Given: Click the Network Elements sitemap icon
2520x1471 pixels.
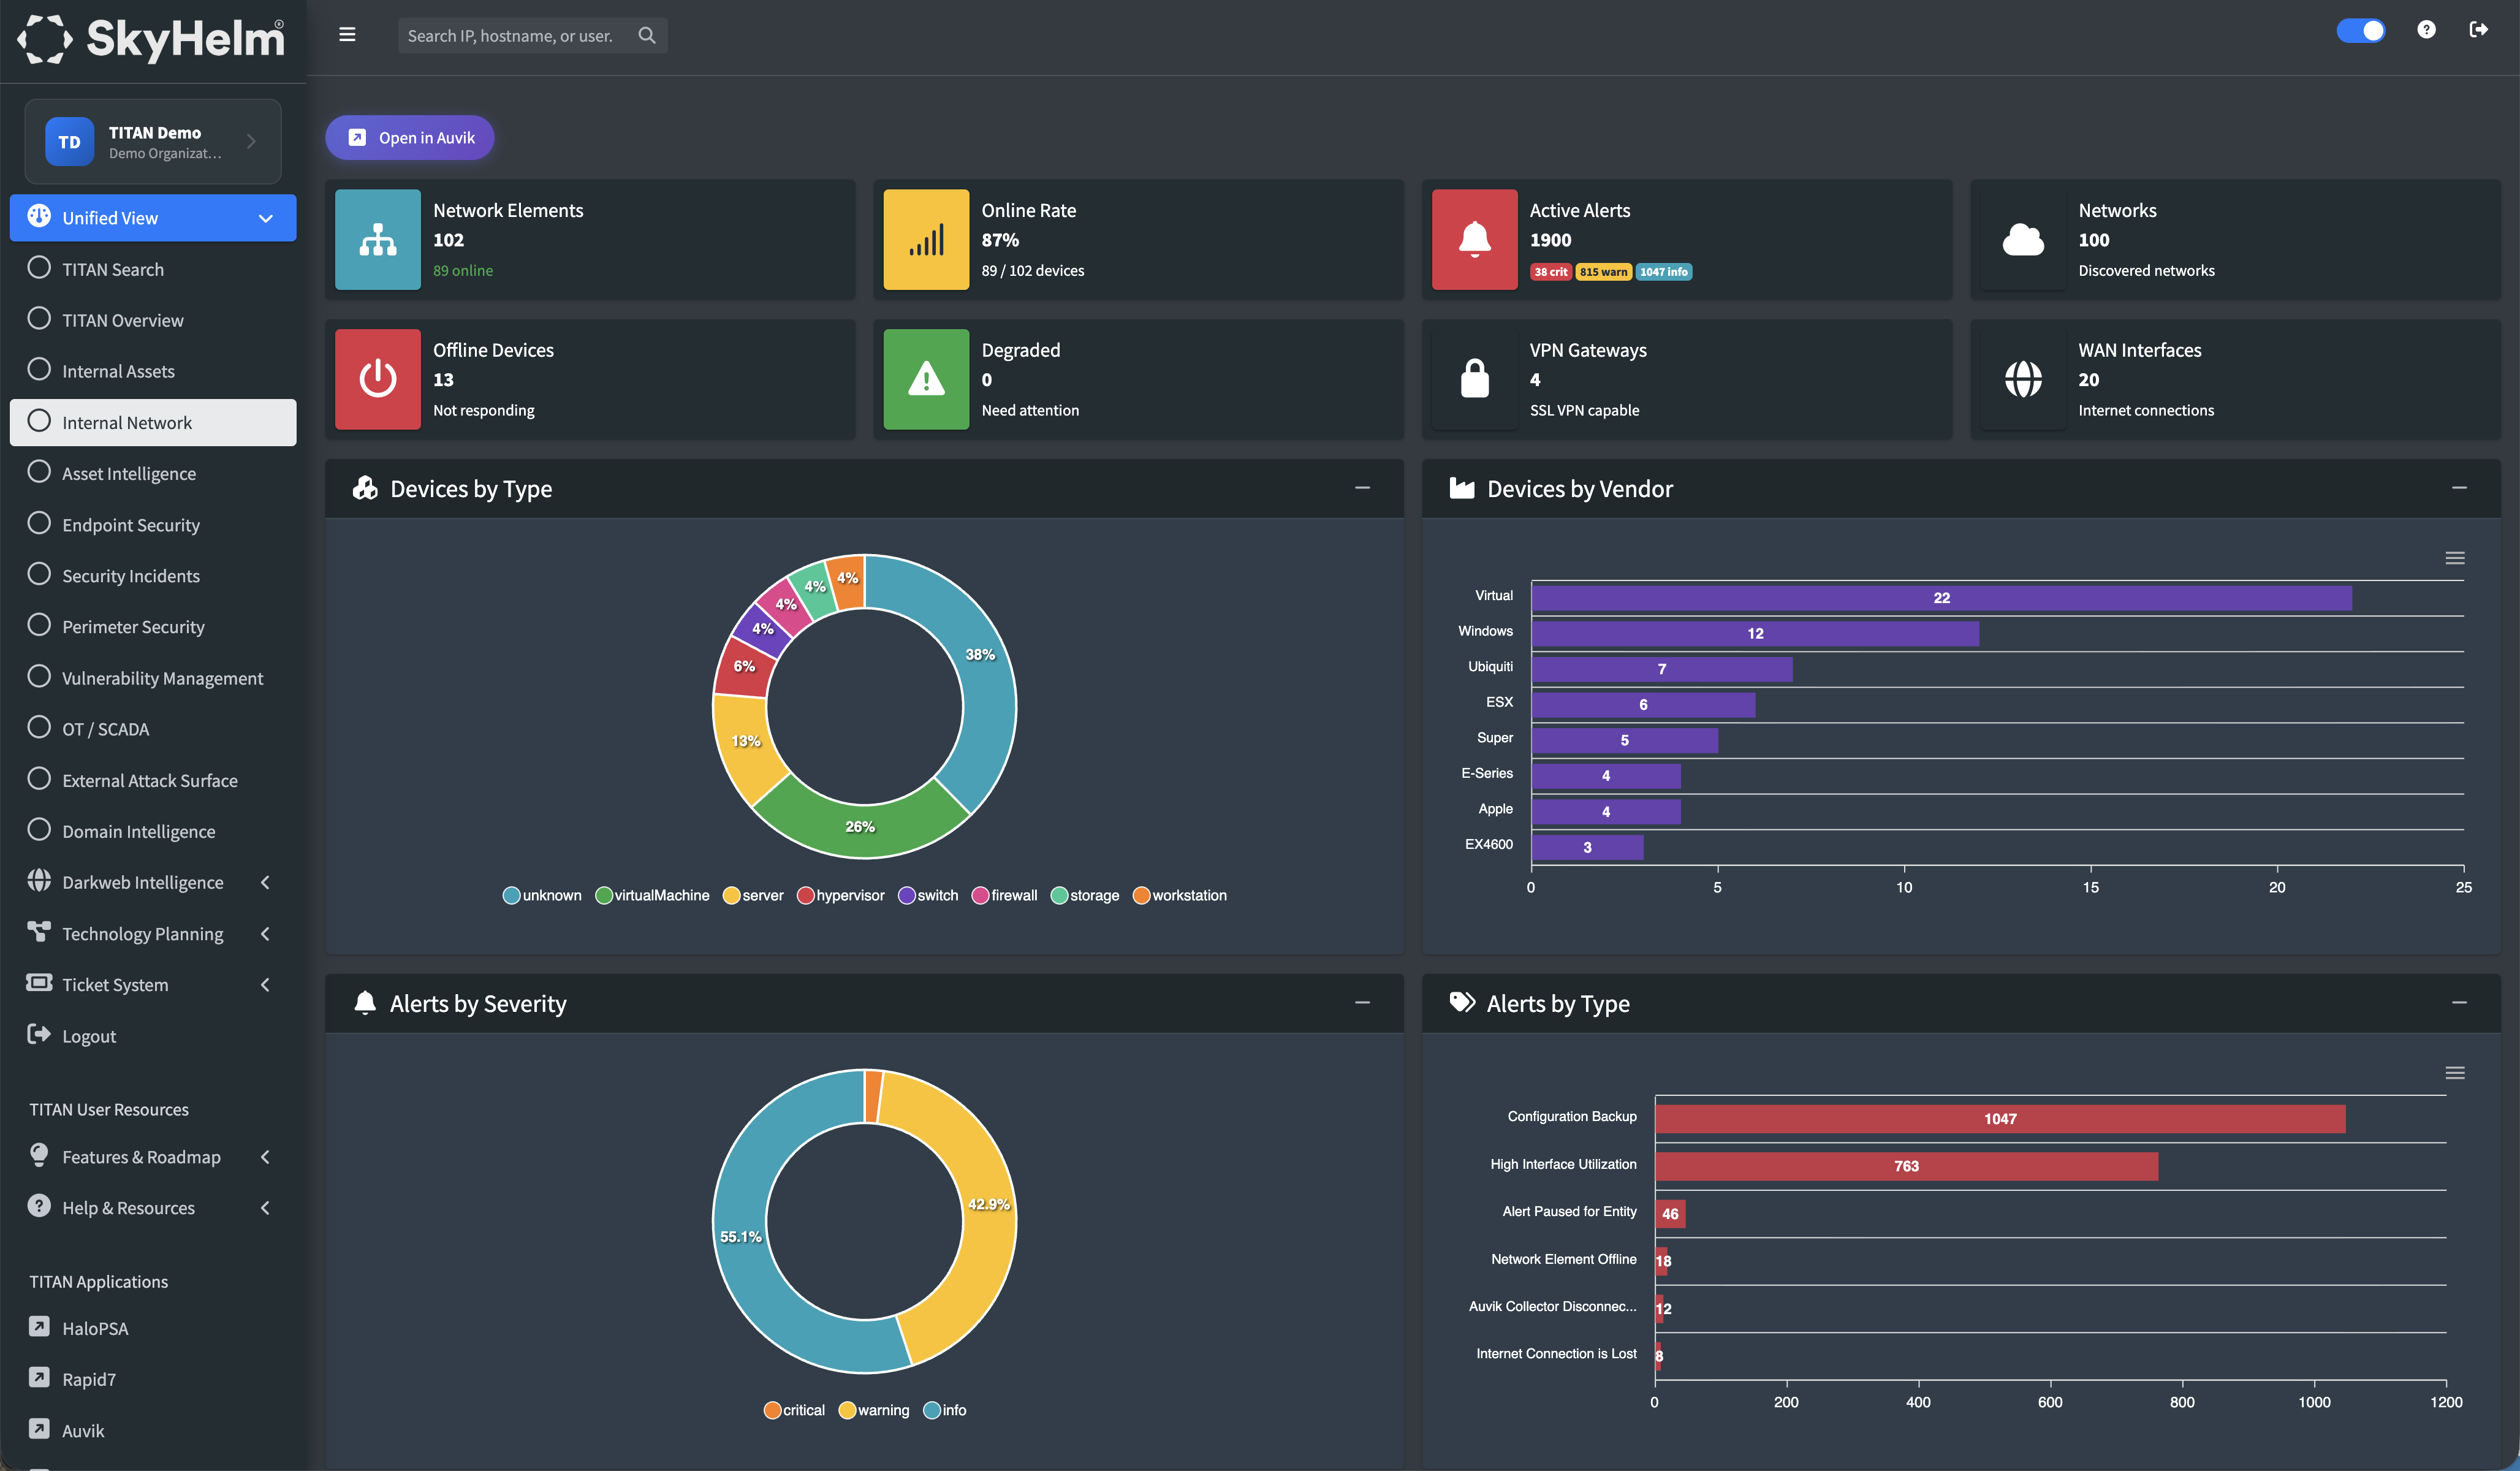Looking at the screenshot, I should [x=378, y=240].
